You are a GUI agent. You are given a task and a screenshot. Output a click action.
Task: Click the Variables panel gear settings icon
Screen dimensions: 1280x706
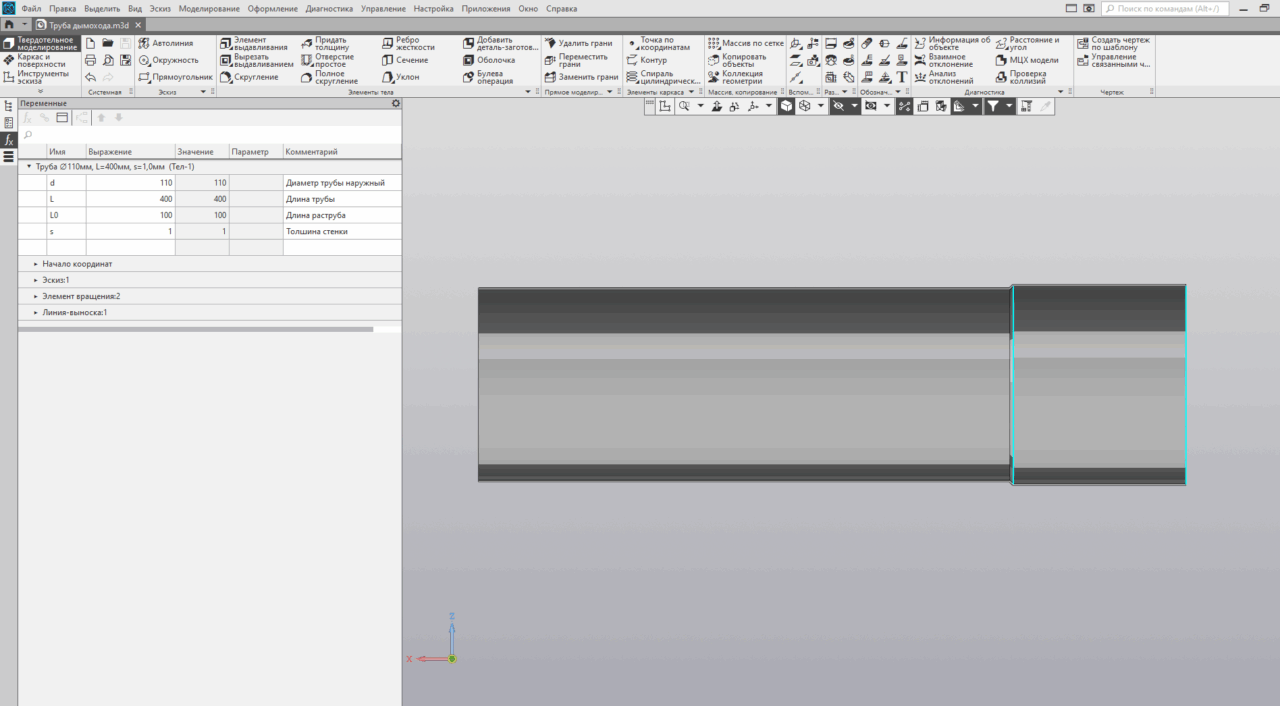click(395, 103)
